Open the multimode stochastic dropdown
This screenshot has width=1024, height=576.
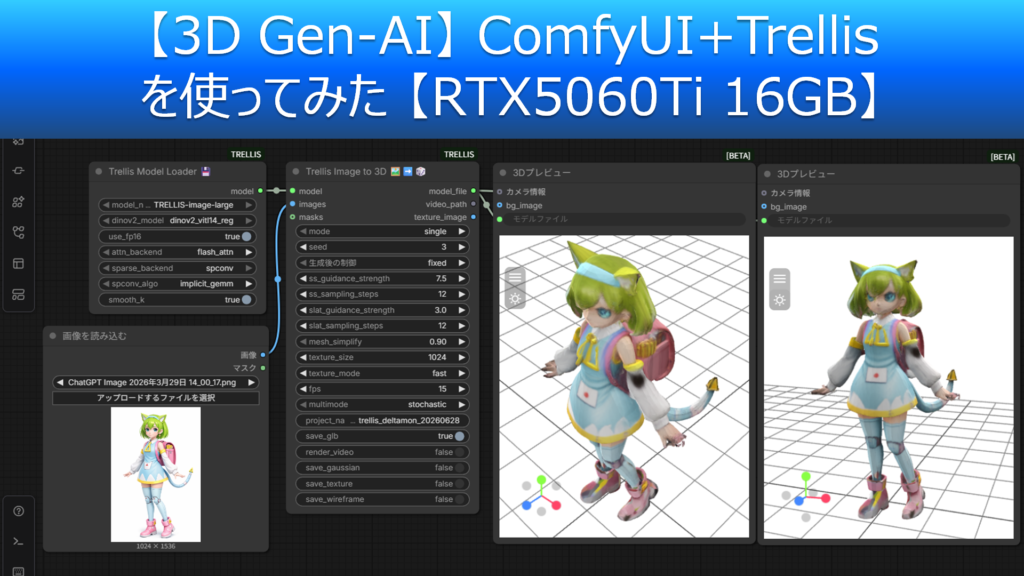[382, 405]
